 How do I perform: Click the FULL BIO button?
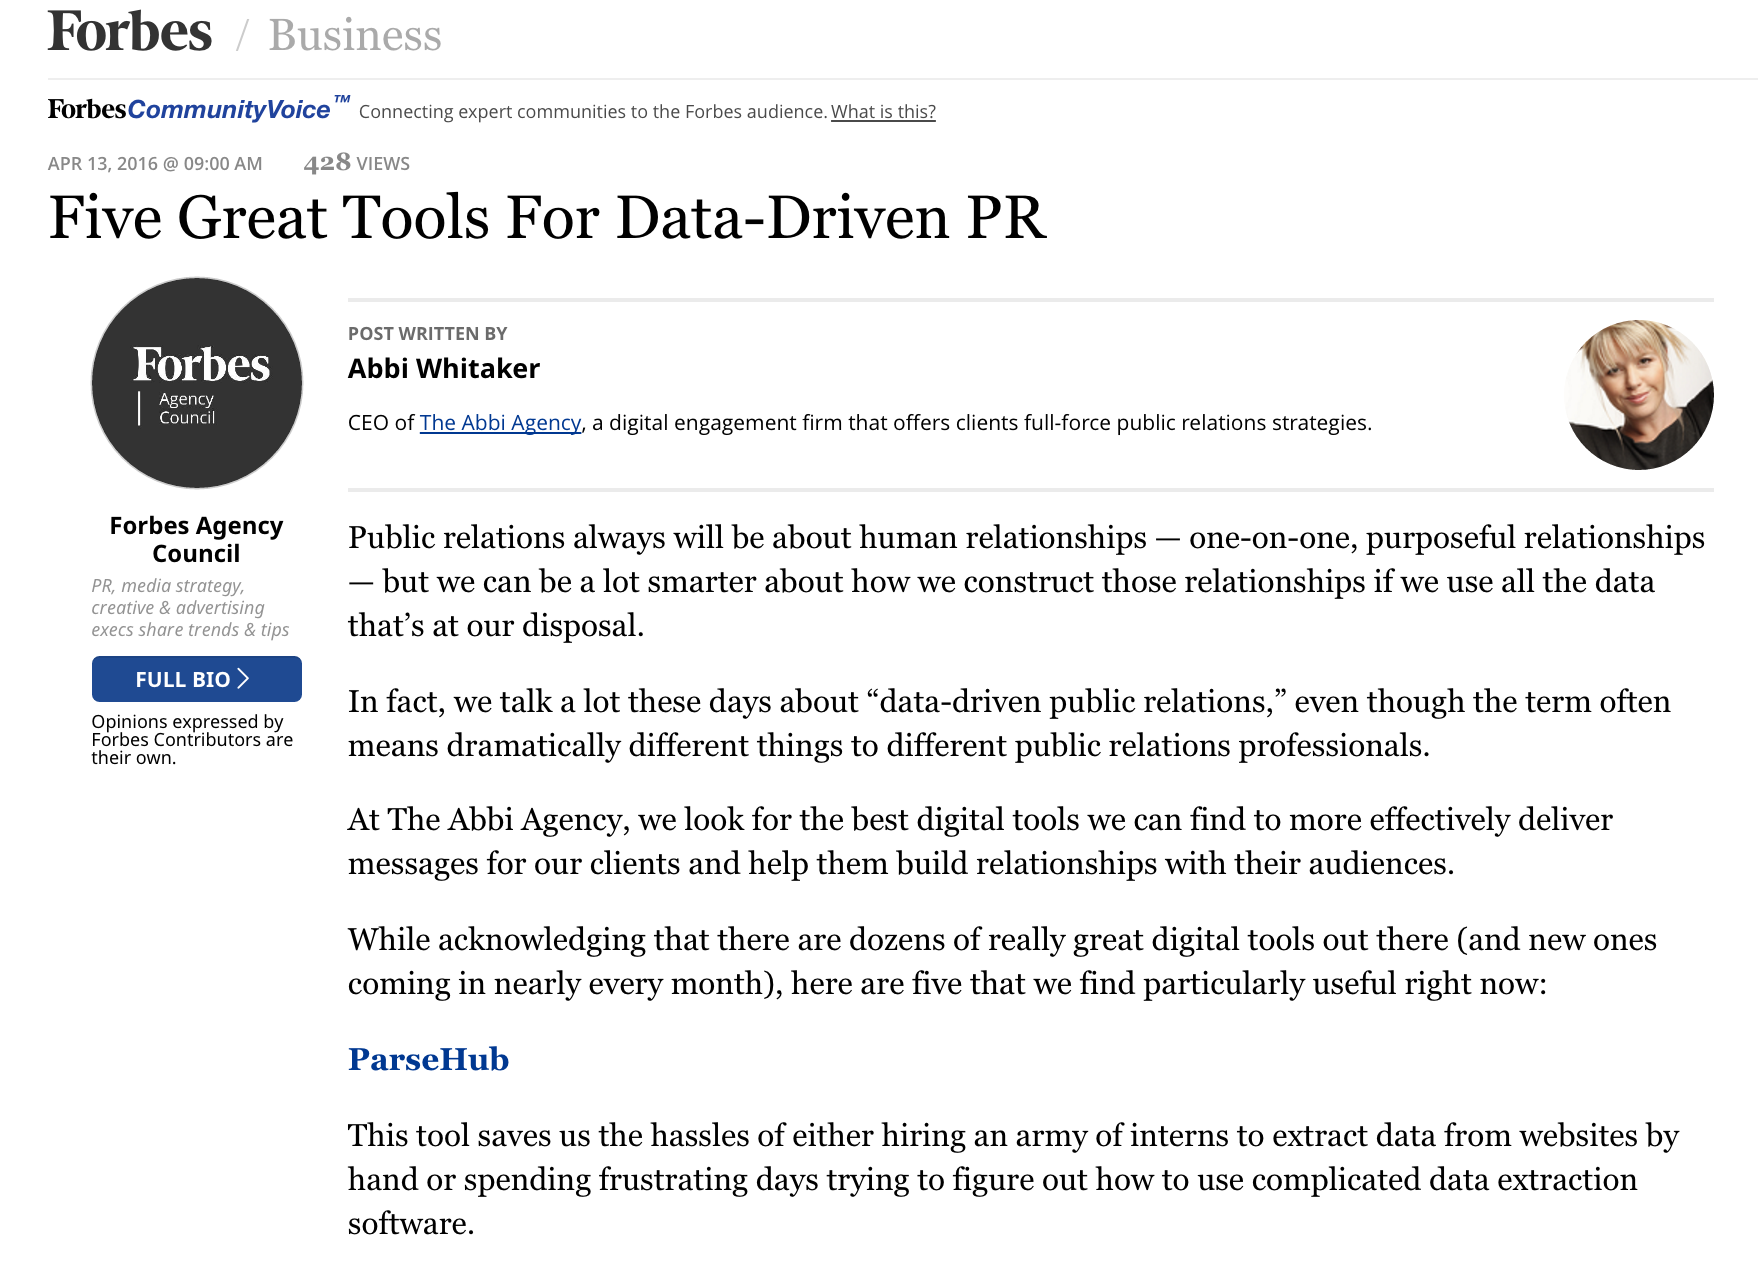click(x=197, y=679)
